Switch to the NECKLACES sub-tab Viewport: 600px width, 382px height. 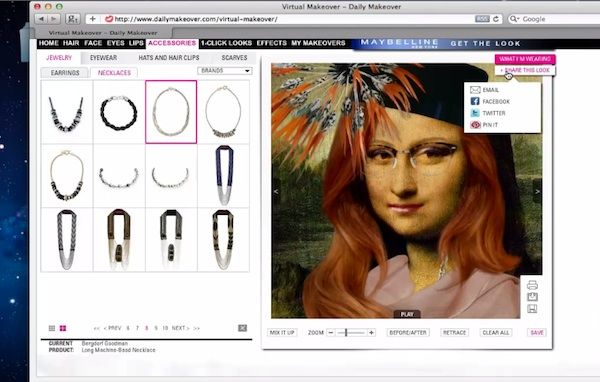114,72
